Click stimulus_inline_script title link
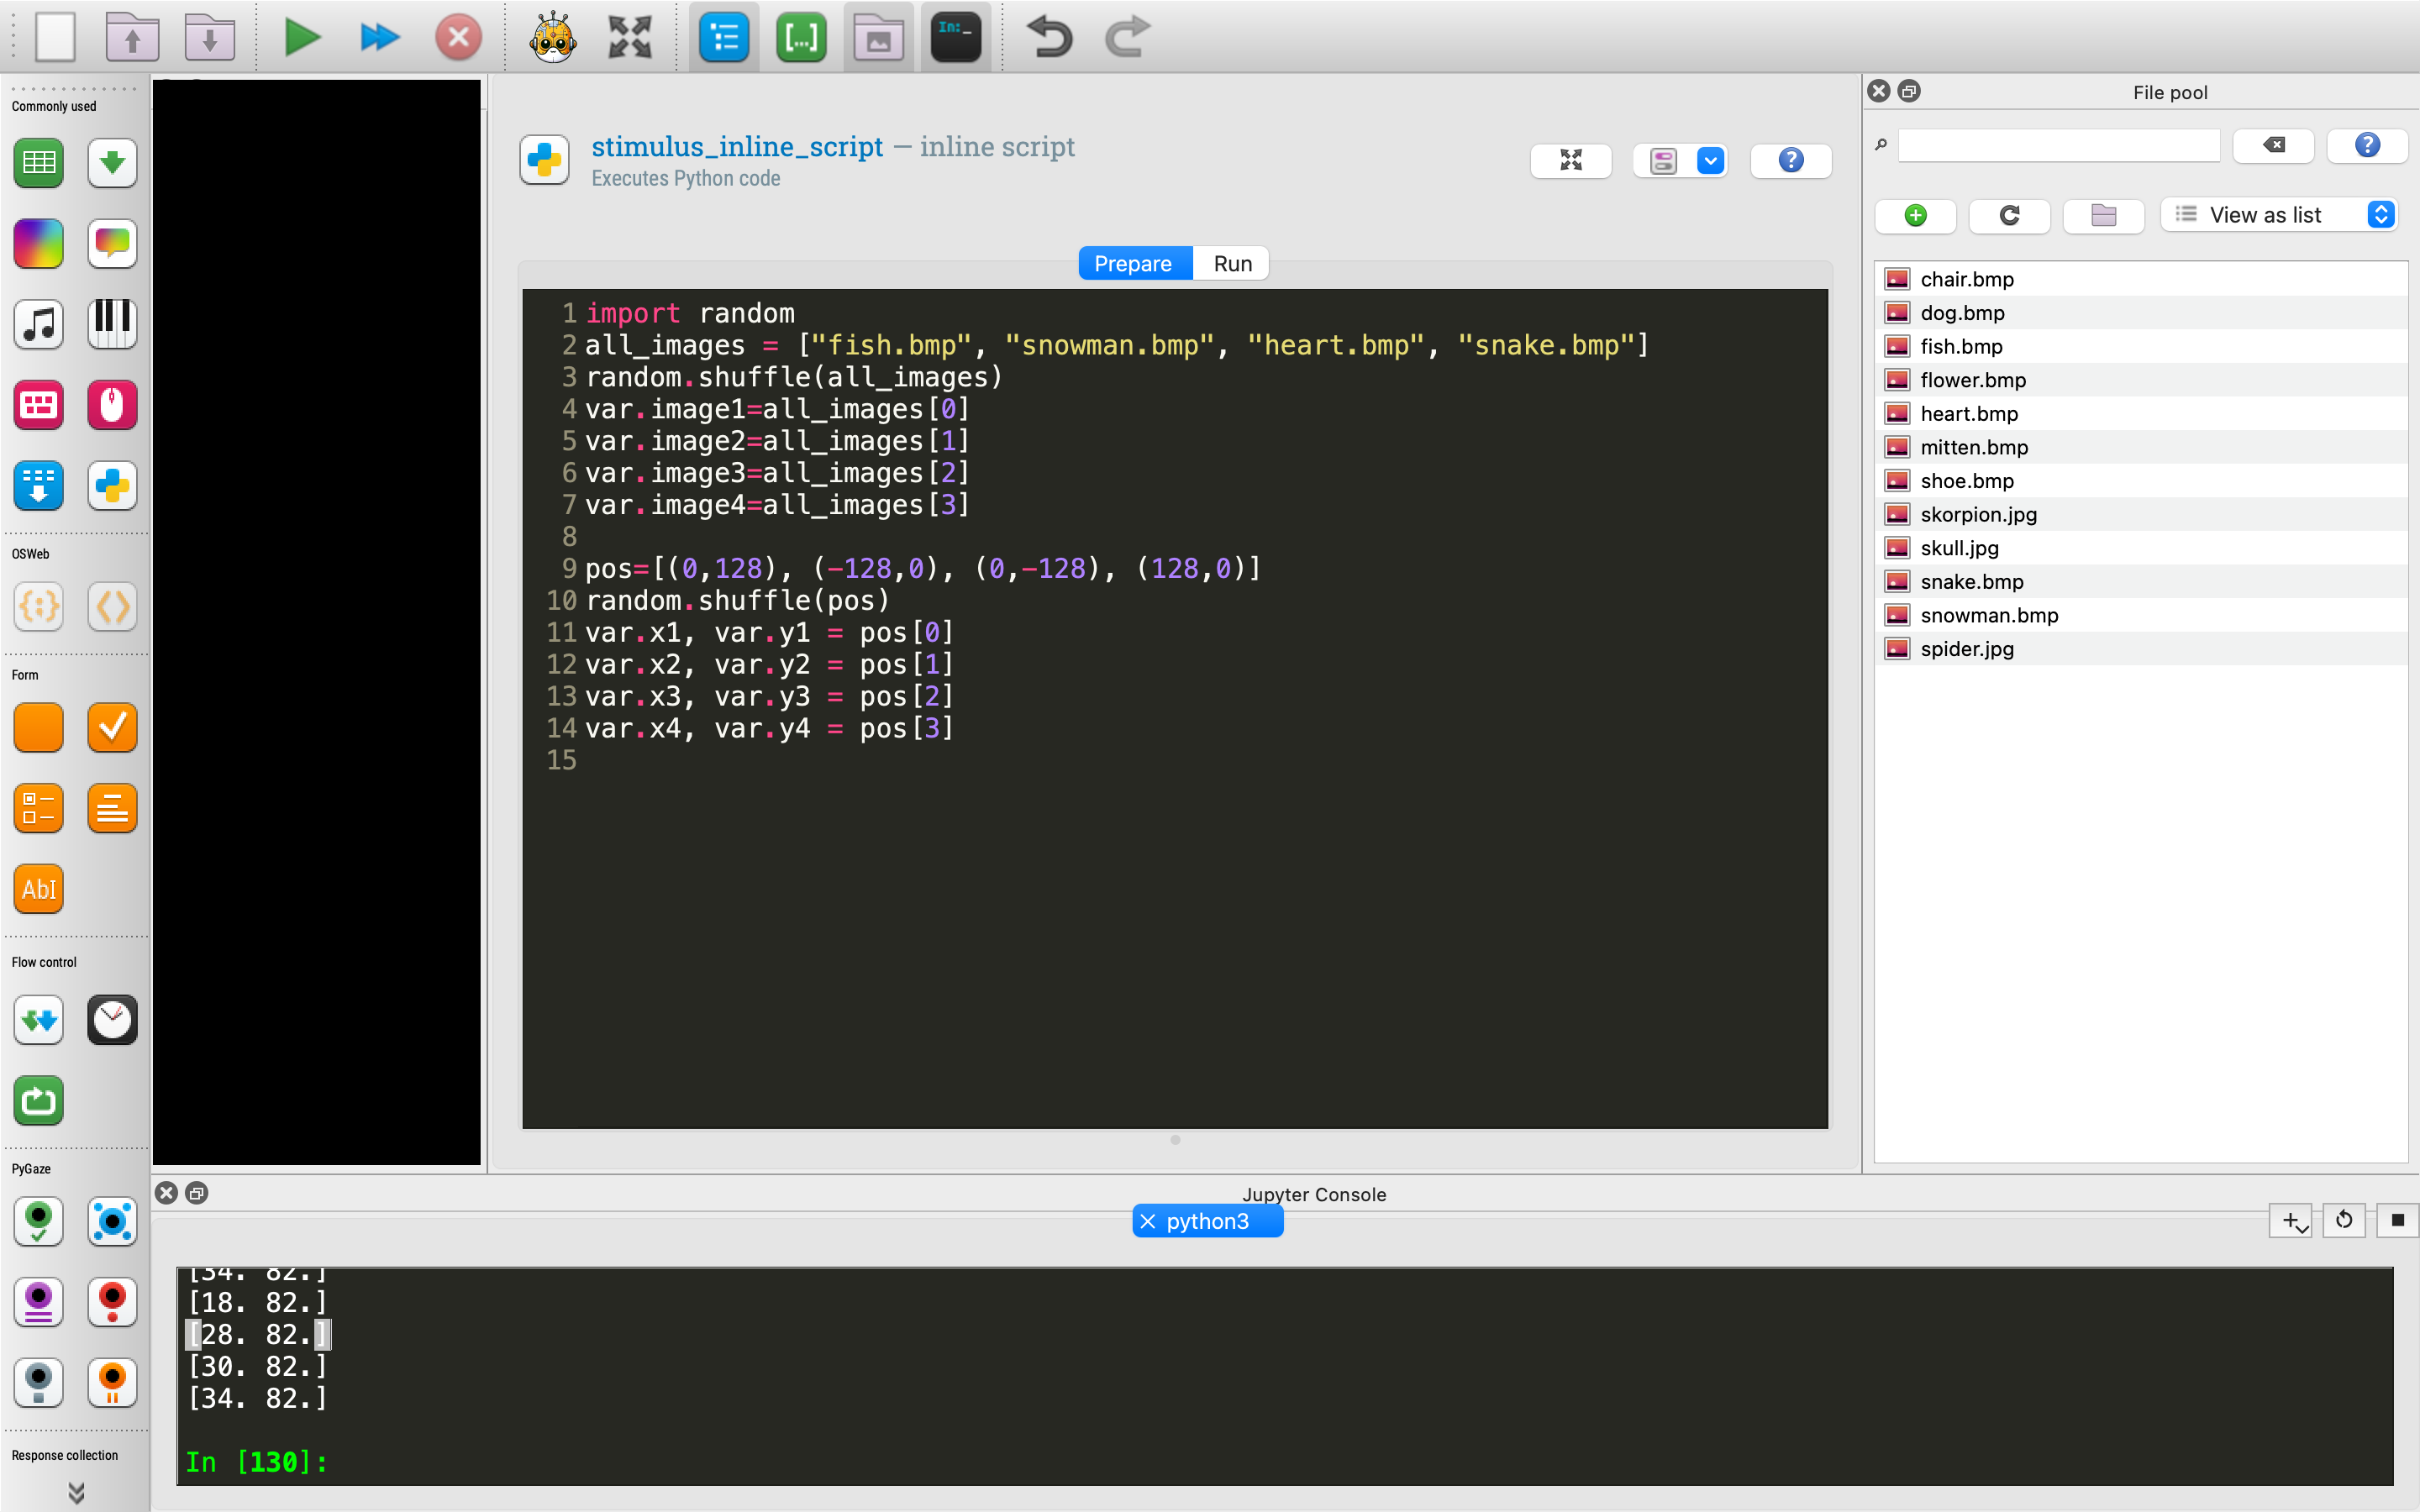The height and width of the screenshot is (1512, 2420). (x=737, y=147)
